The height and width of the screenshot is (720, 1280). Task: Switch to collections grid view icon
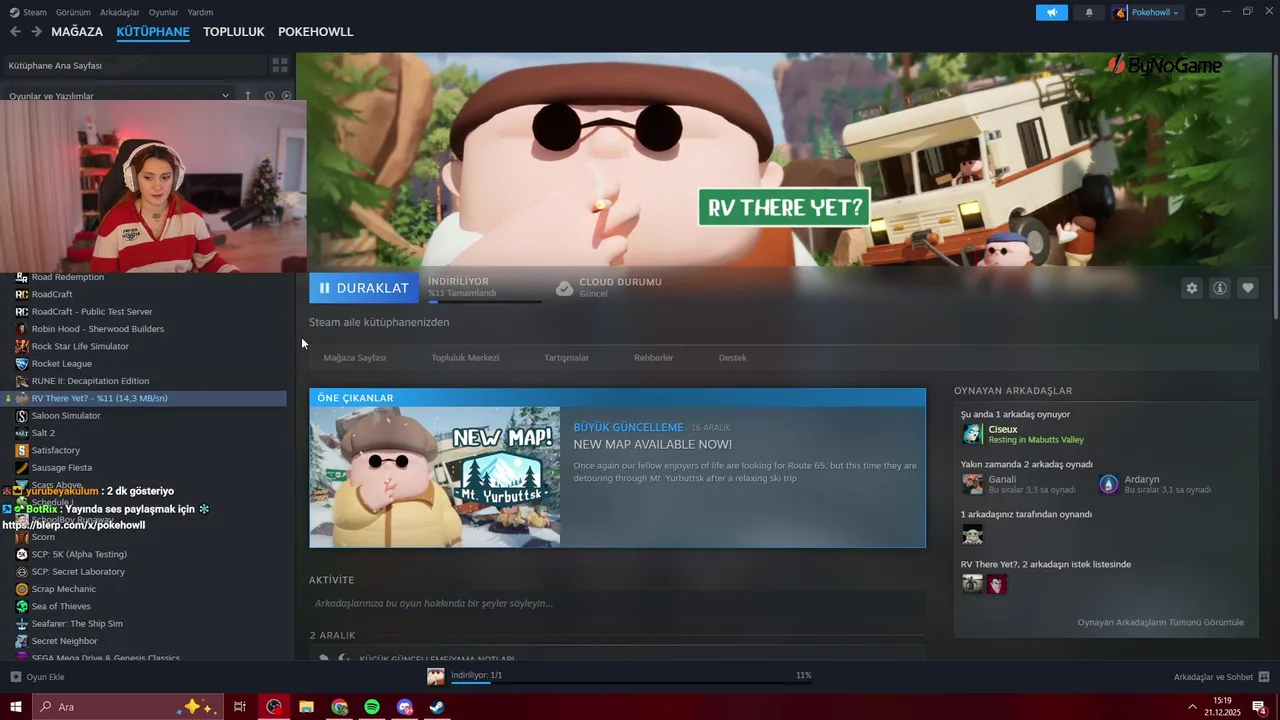coord(280,65)
